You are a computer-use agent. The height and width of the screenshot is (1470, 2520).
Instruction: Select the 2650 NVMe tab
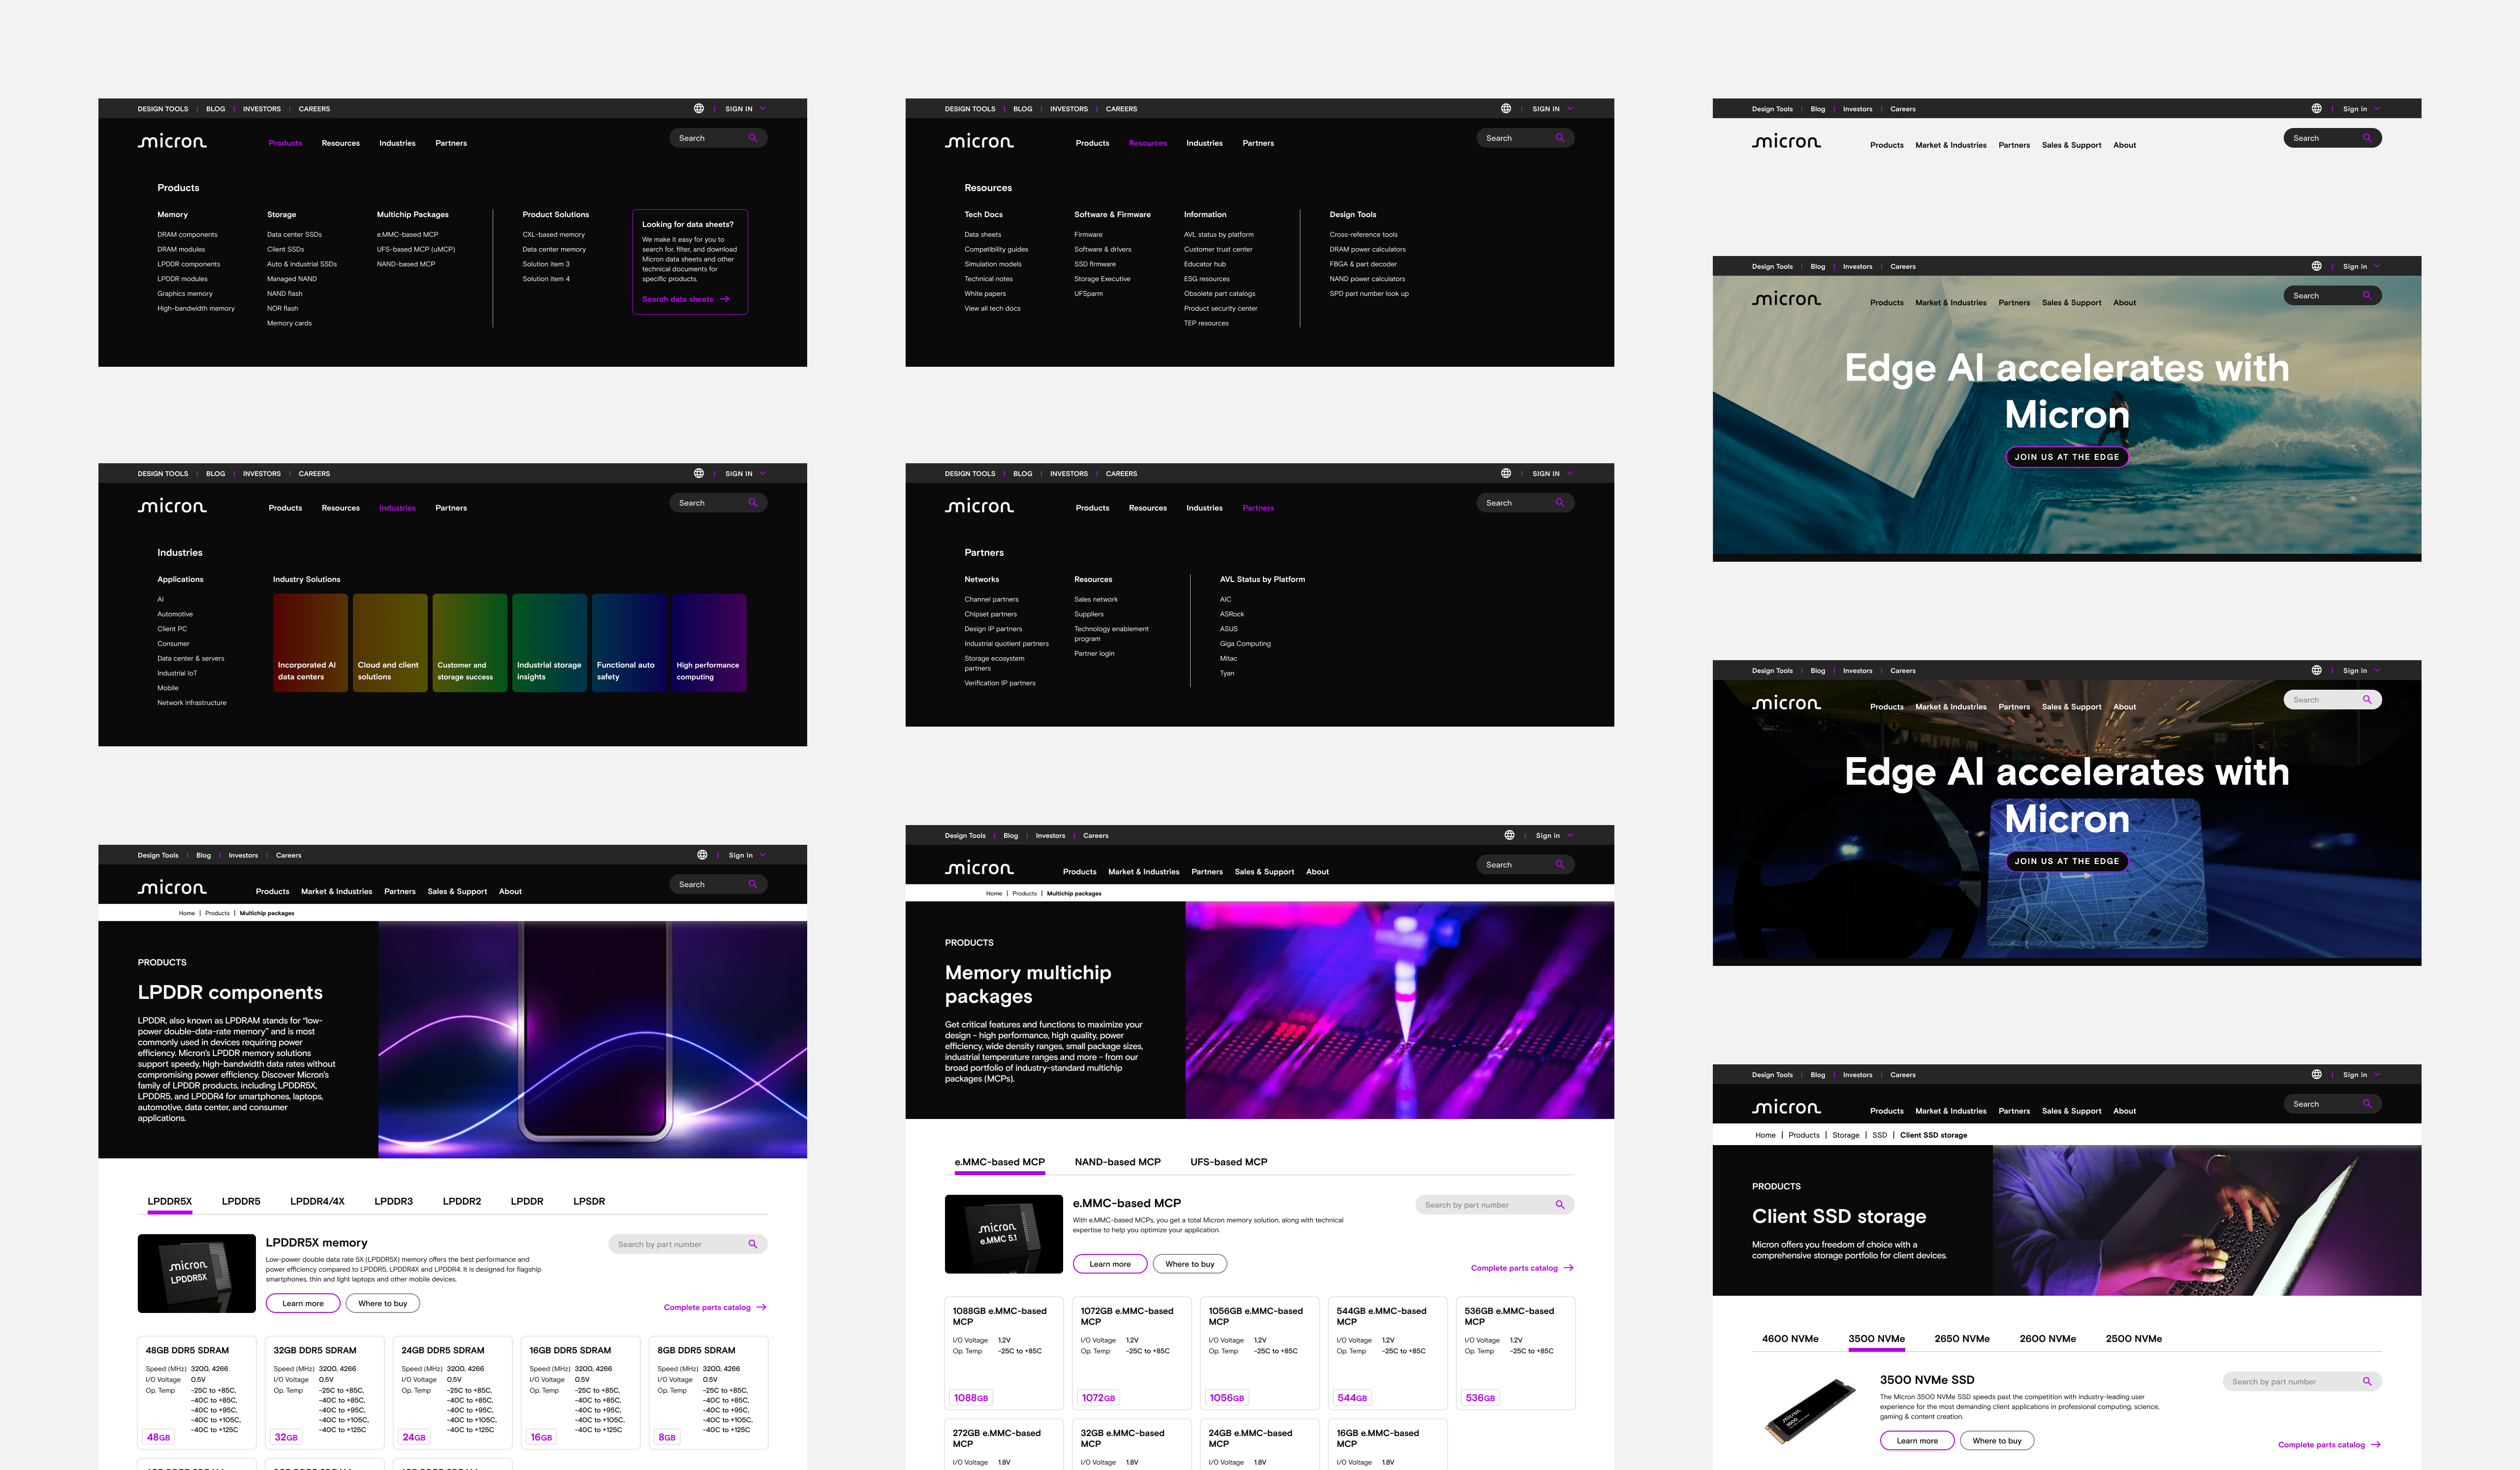1961,1338
